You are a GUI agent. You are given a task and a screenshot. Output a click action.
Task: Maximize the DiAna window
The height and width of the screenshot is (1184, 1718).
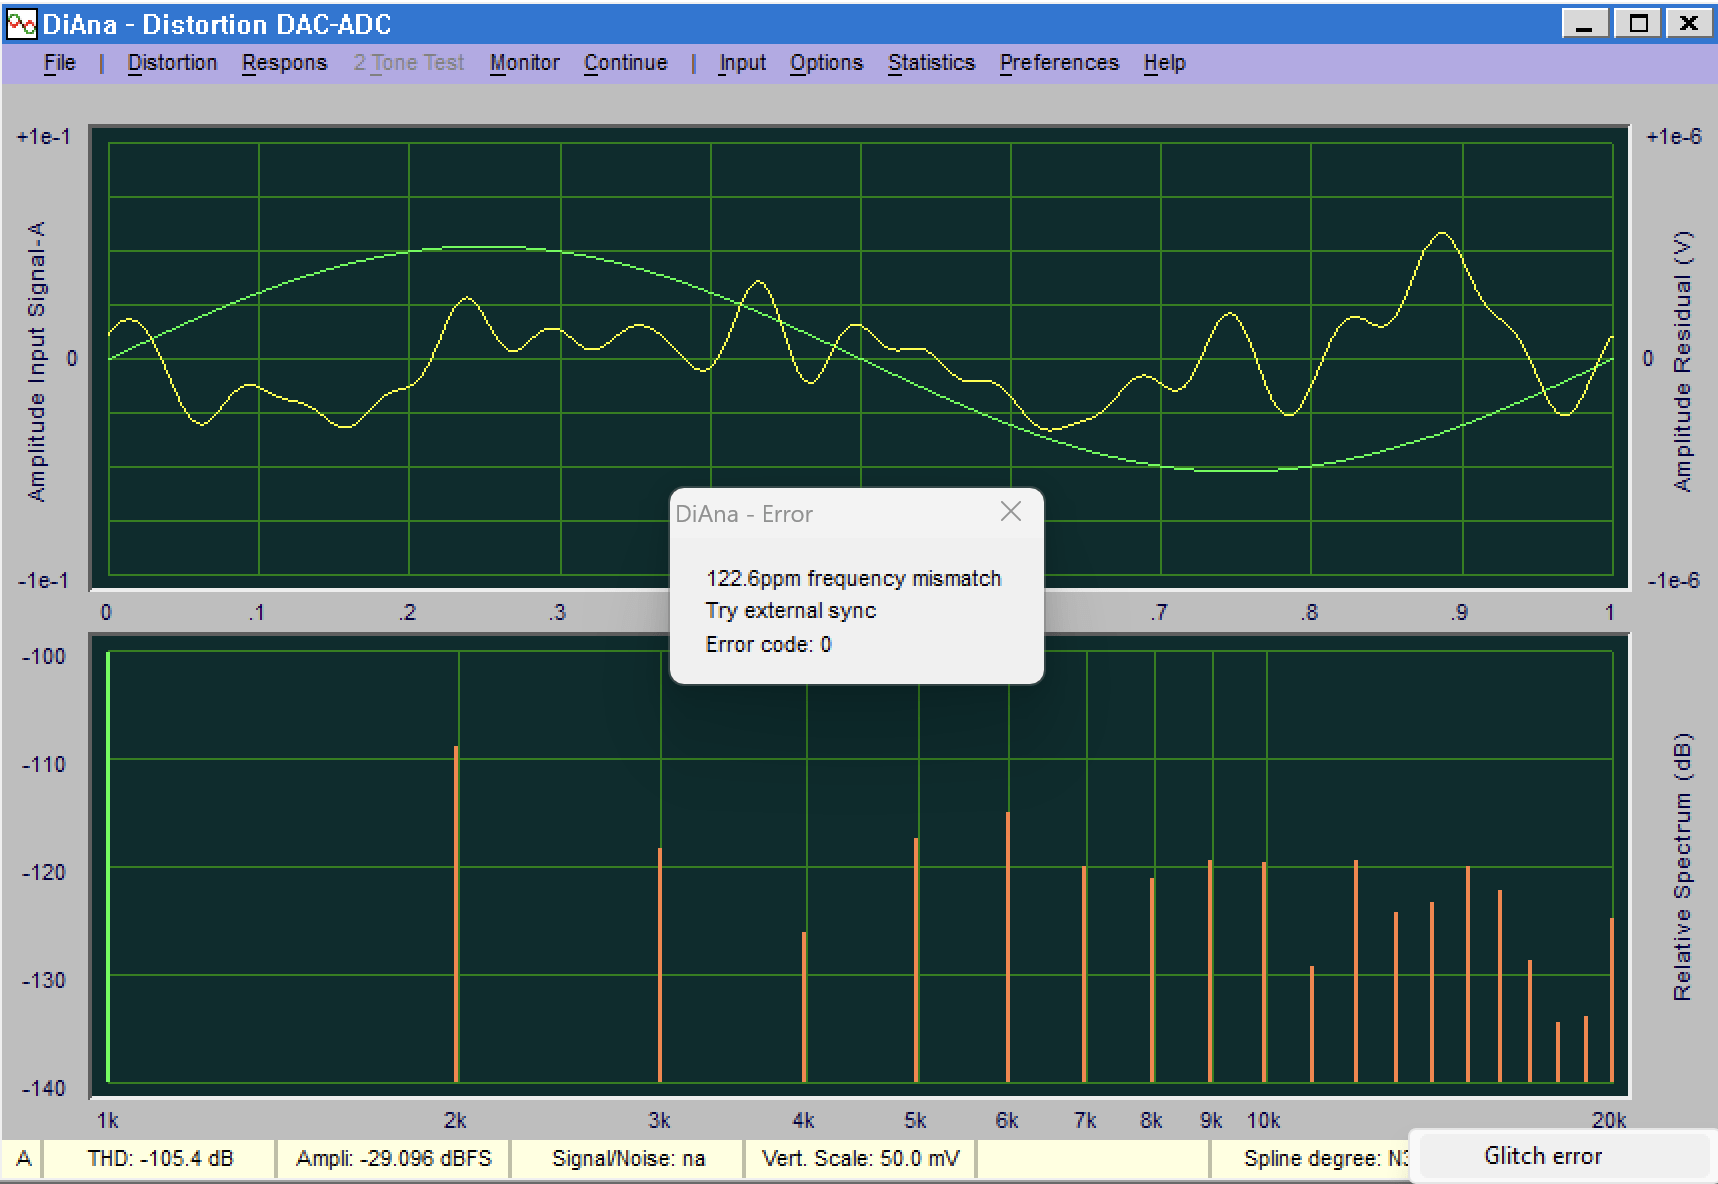(1638, 24)
